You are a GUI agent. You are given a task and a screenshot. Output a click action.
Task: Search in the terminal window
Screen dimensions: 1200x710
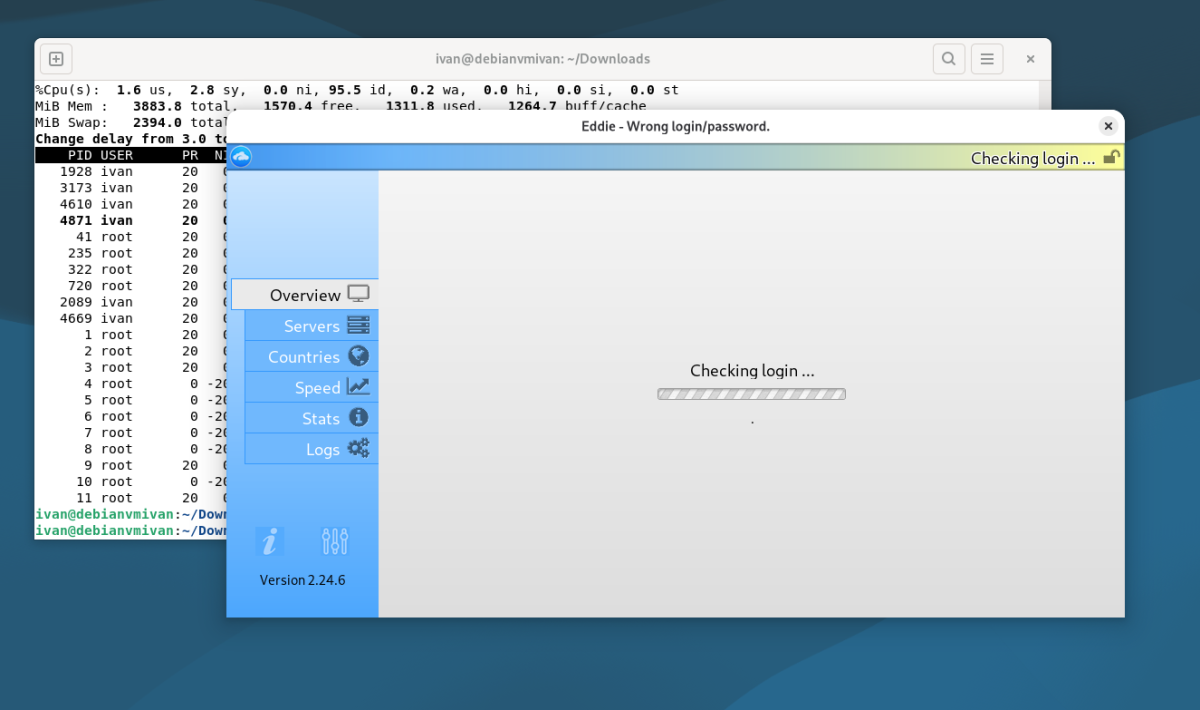click(949, 59)
